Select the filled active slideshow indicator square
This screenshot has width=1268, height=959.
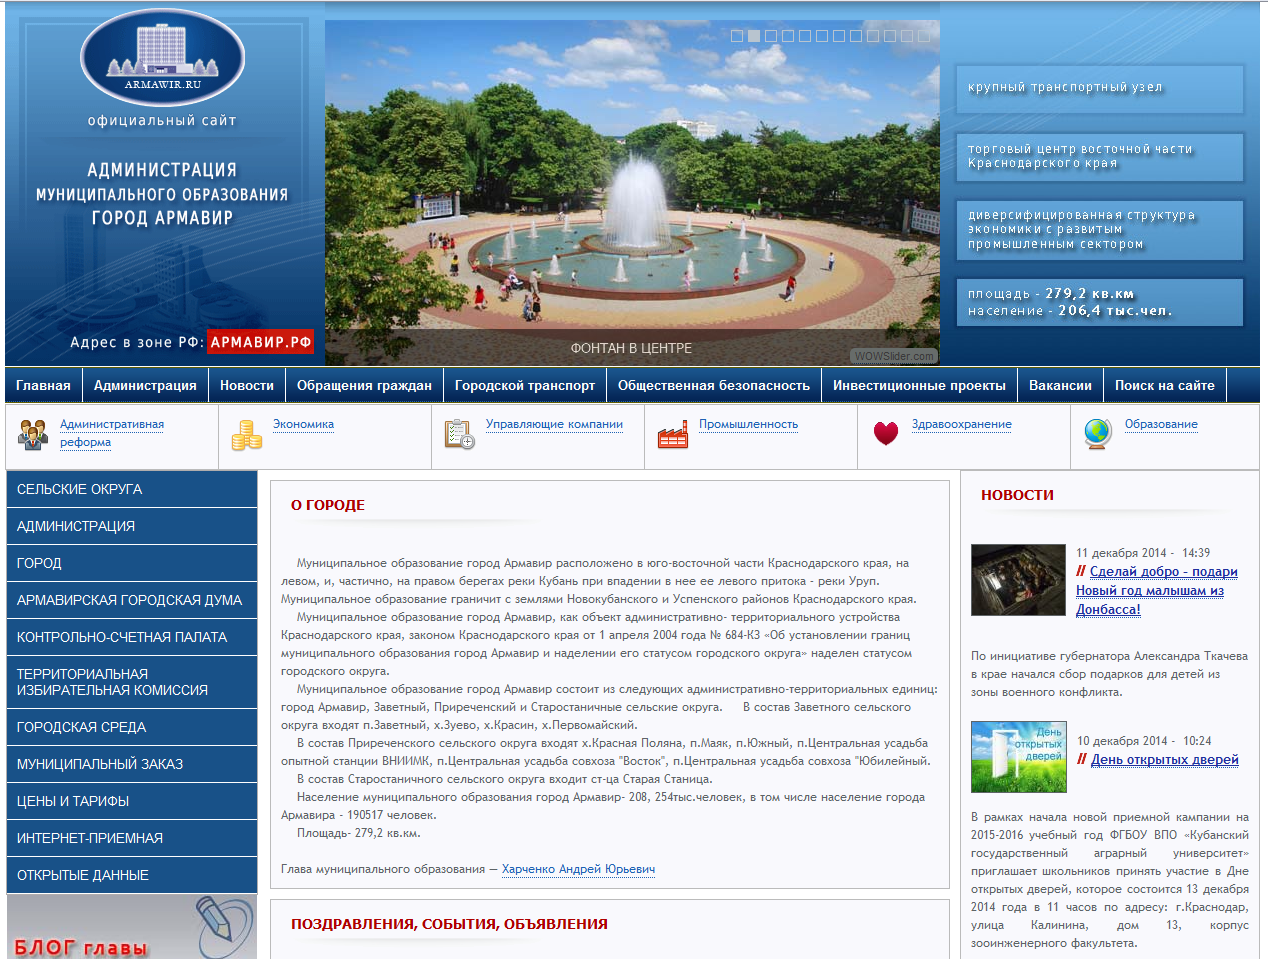(x=754, y=36)
